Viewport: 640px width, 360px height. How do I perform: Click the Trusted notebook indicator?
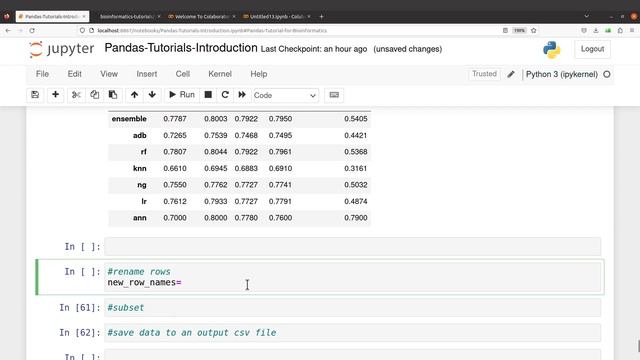pos(484,74)
